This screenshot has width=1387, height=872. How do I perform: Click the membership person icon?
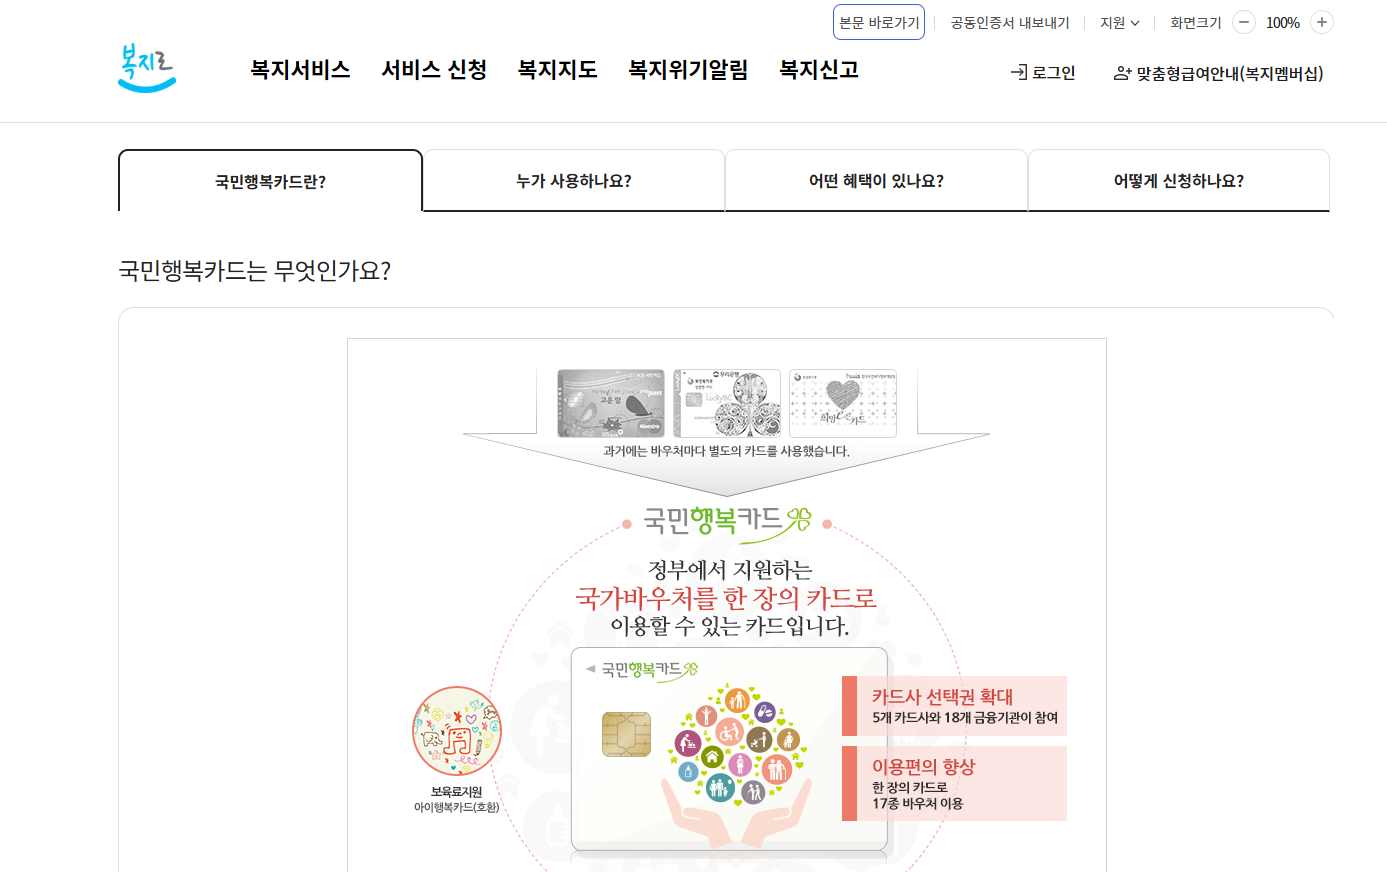[x=1122, y=73]
